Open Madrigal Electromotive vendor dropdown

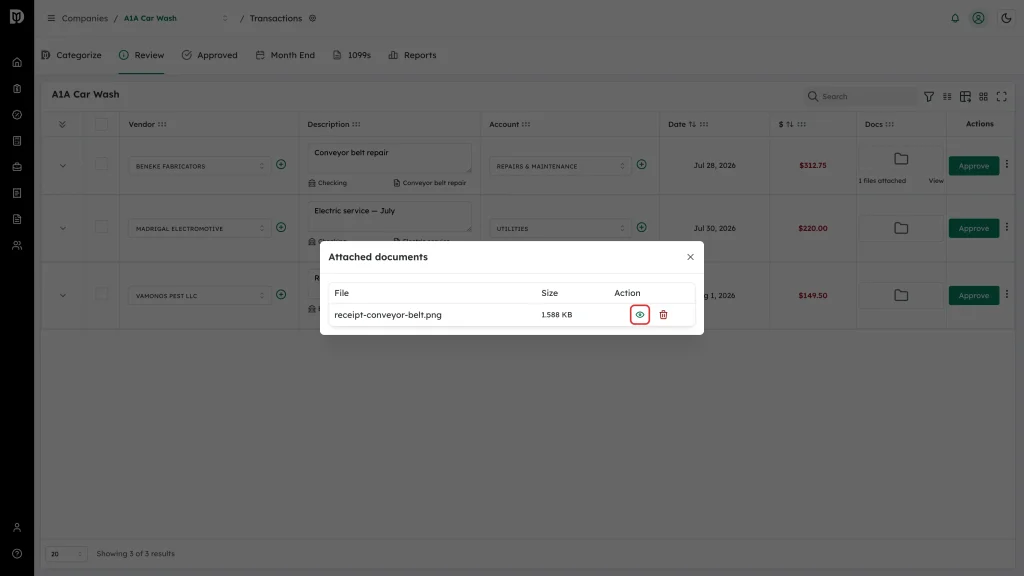point(199,229)
